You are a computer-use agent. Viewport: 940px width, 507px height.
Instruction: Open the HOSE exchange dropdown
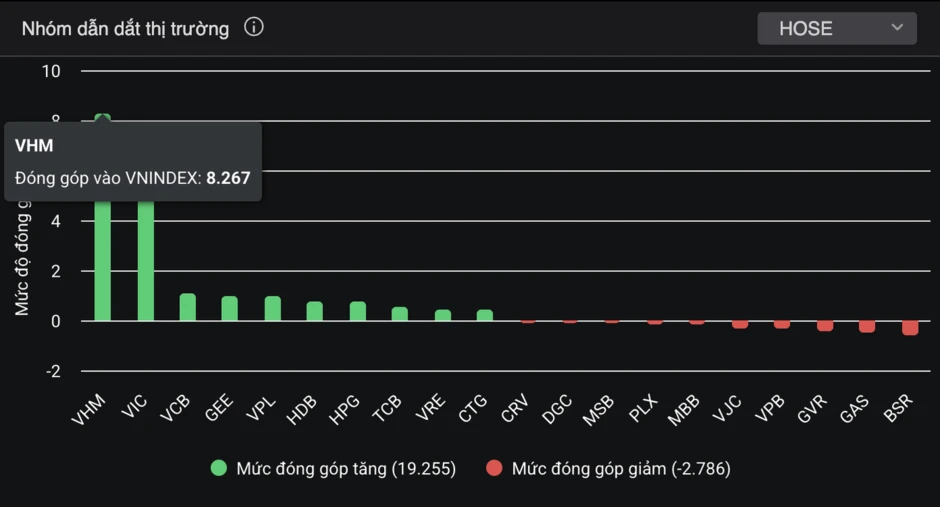(x=837, y=28)
